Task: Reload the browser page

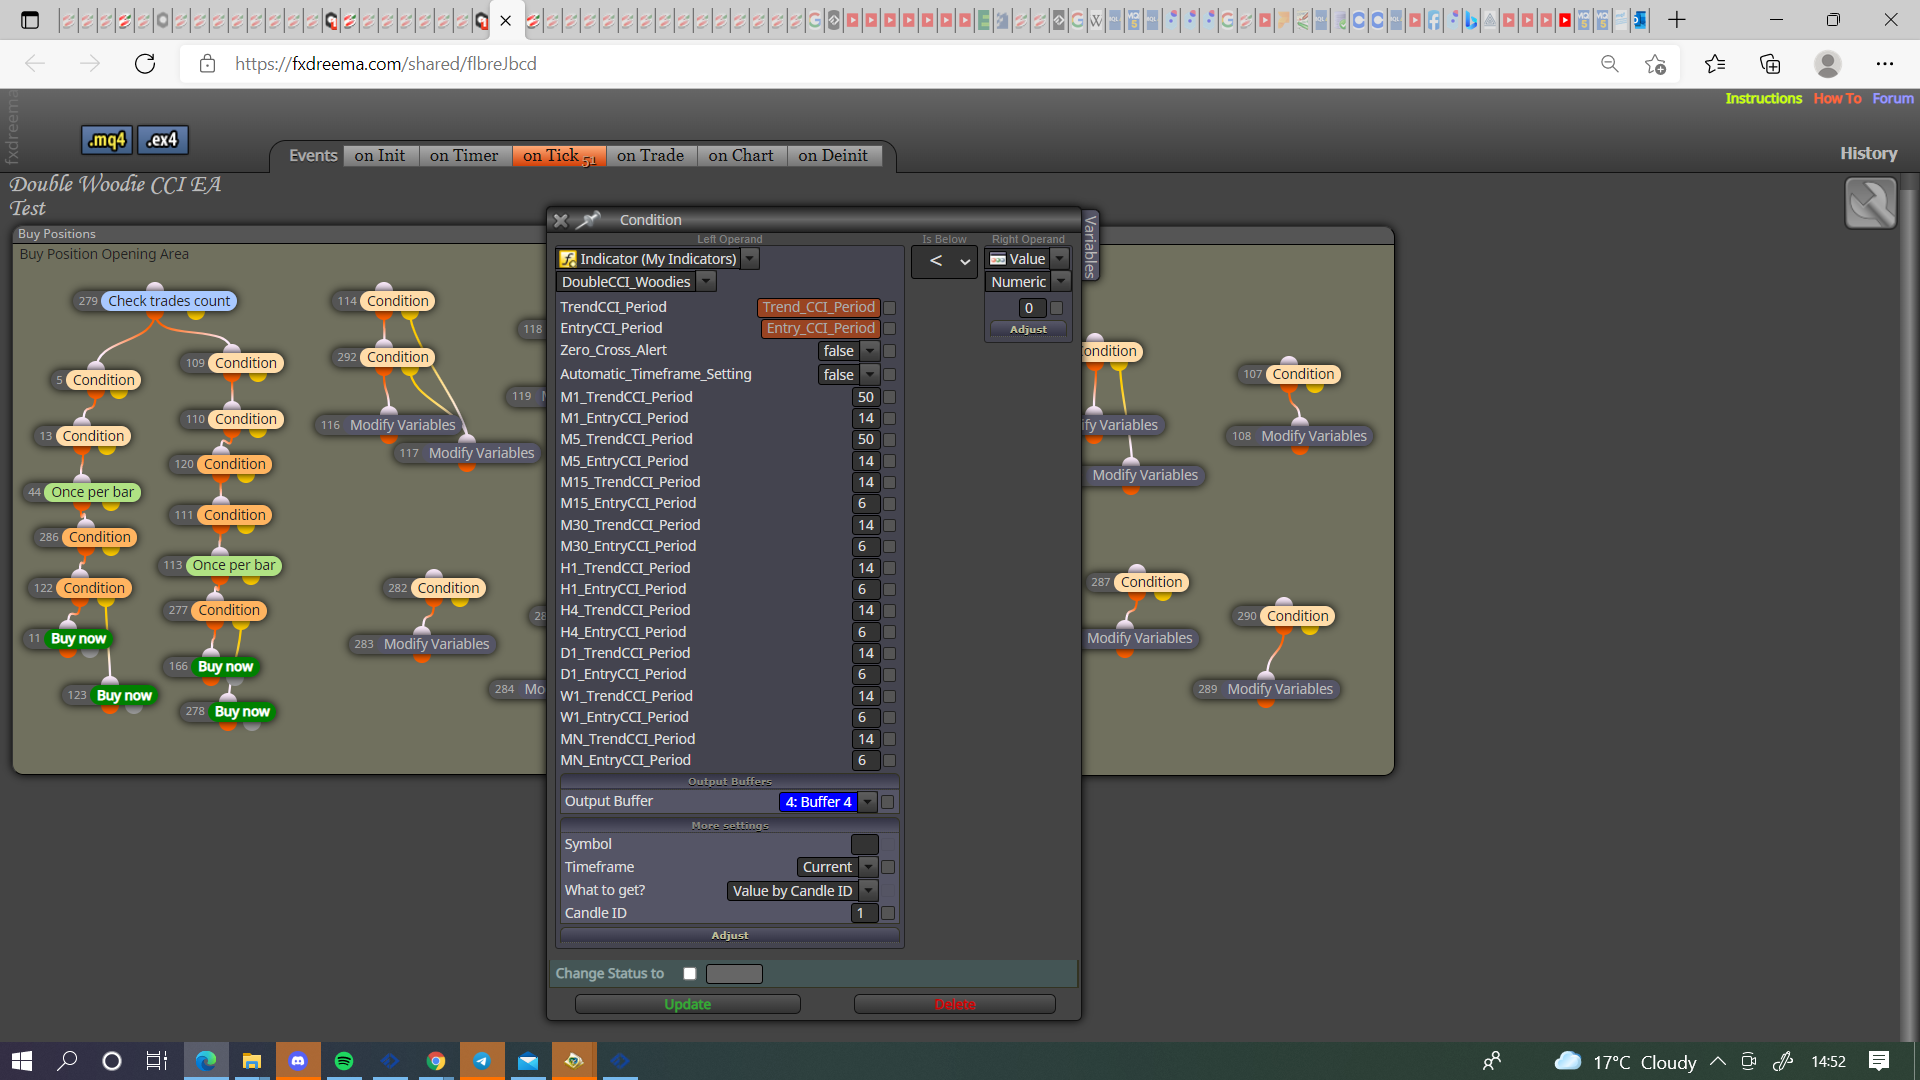Action: 145,64
